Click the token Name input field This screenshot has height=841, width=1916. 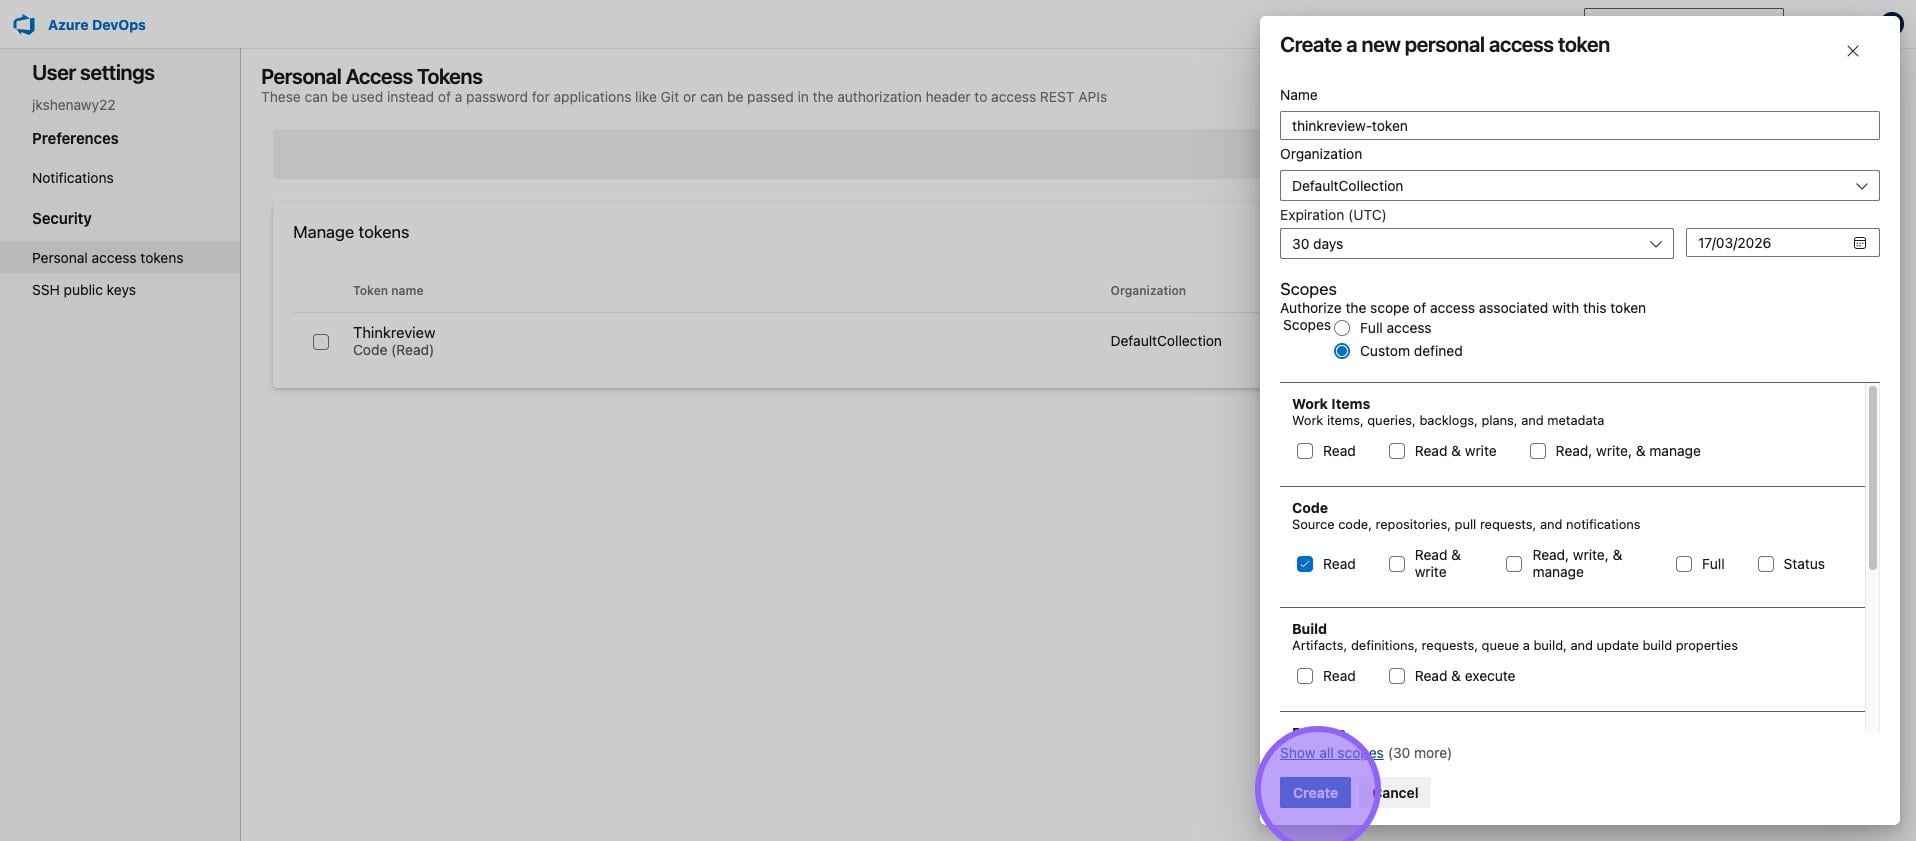point(1579,126)
